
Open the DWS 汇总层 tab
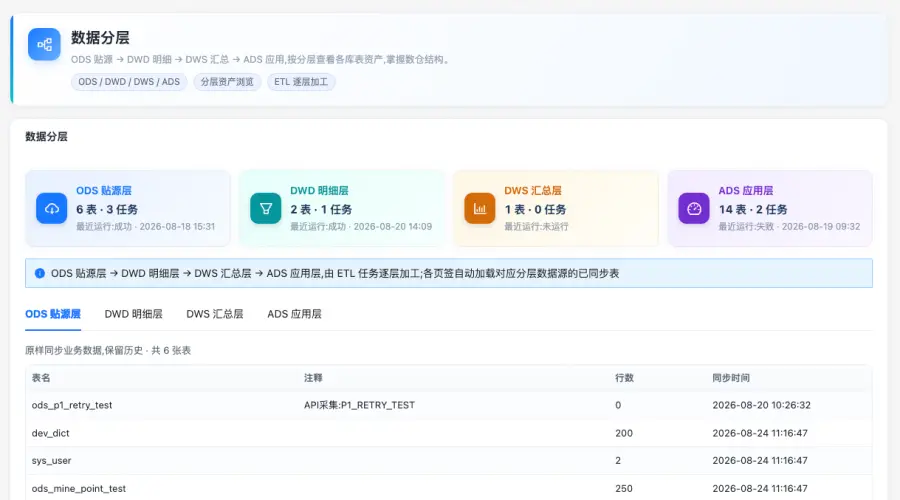pos(215,314)
